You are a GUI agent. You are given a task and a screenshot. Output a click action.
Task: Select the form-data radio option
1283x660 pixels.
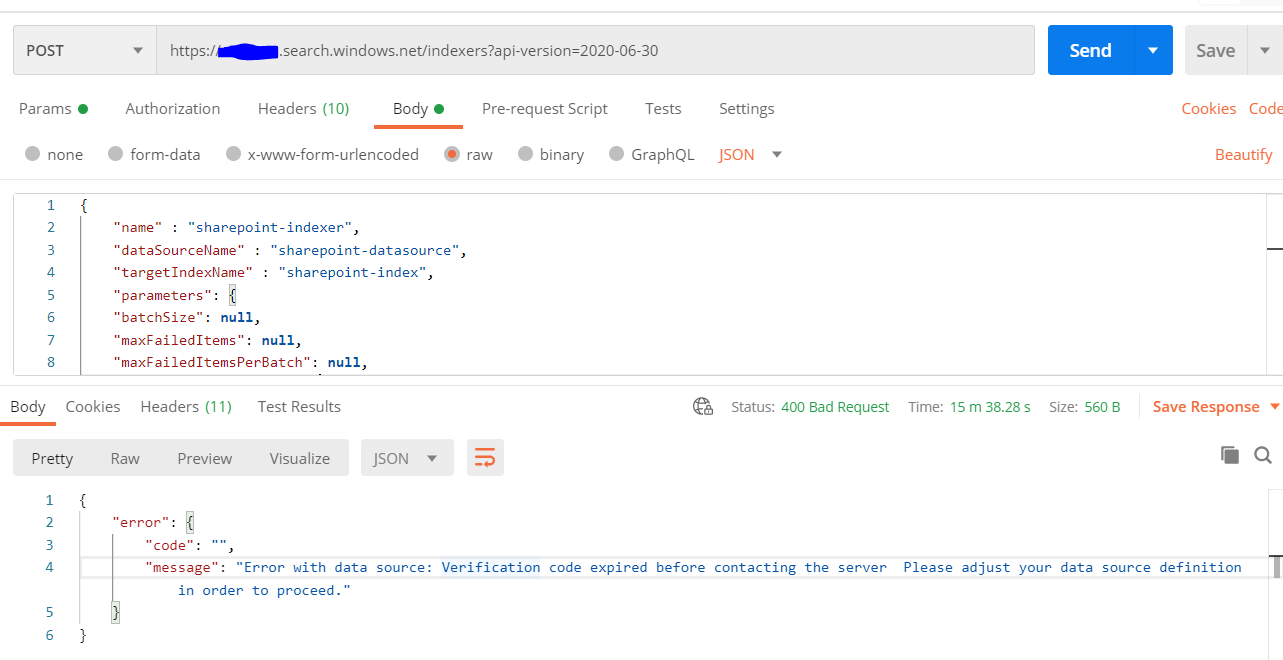pos(116,154)
